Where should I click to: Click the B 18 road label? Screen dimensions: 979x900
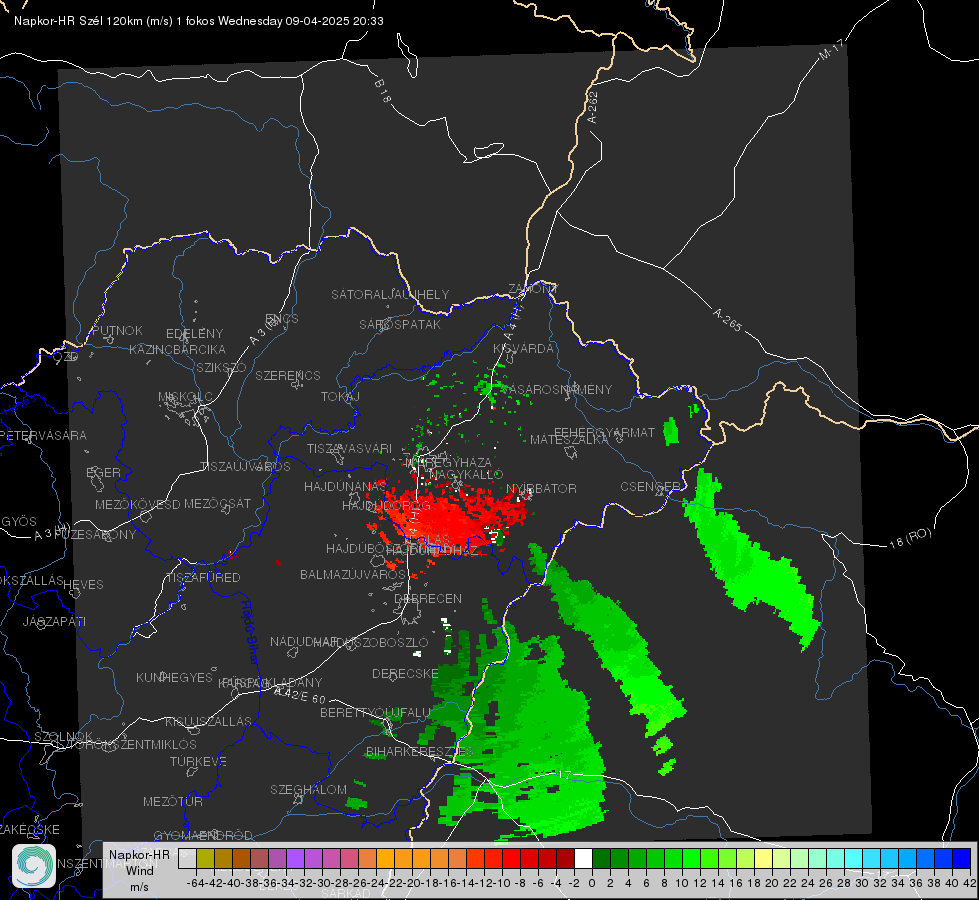pos(383,91)
